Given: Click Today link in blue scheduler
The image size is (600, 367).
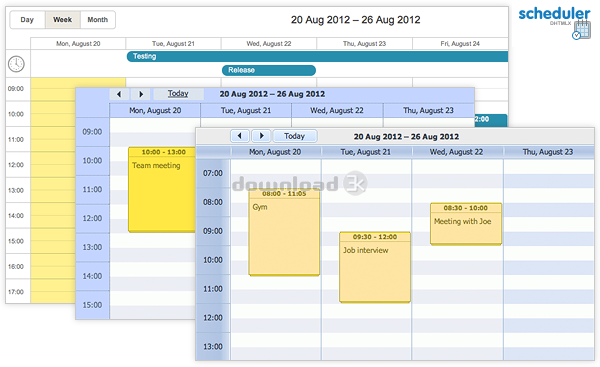Looking at the screenshot, I should click(x=178, y=94).
